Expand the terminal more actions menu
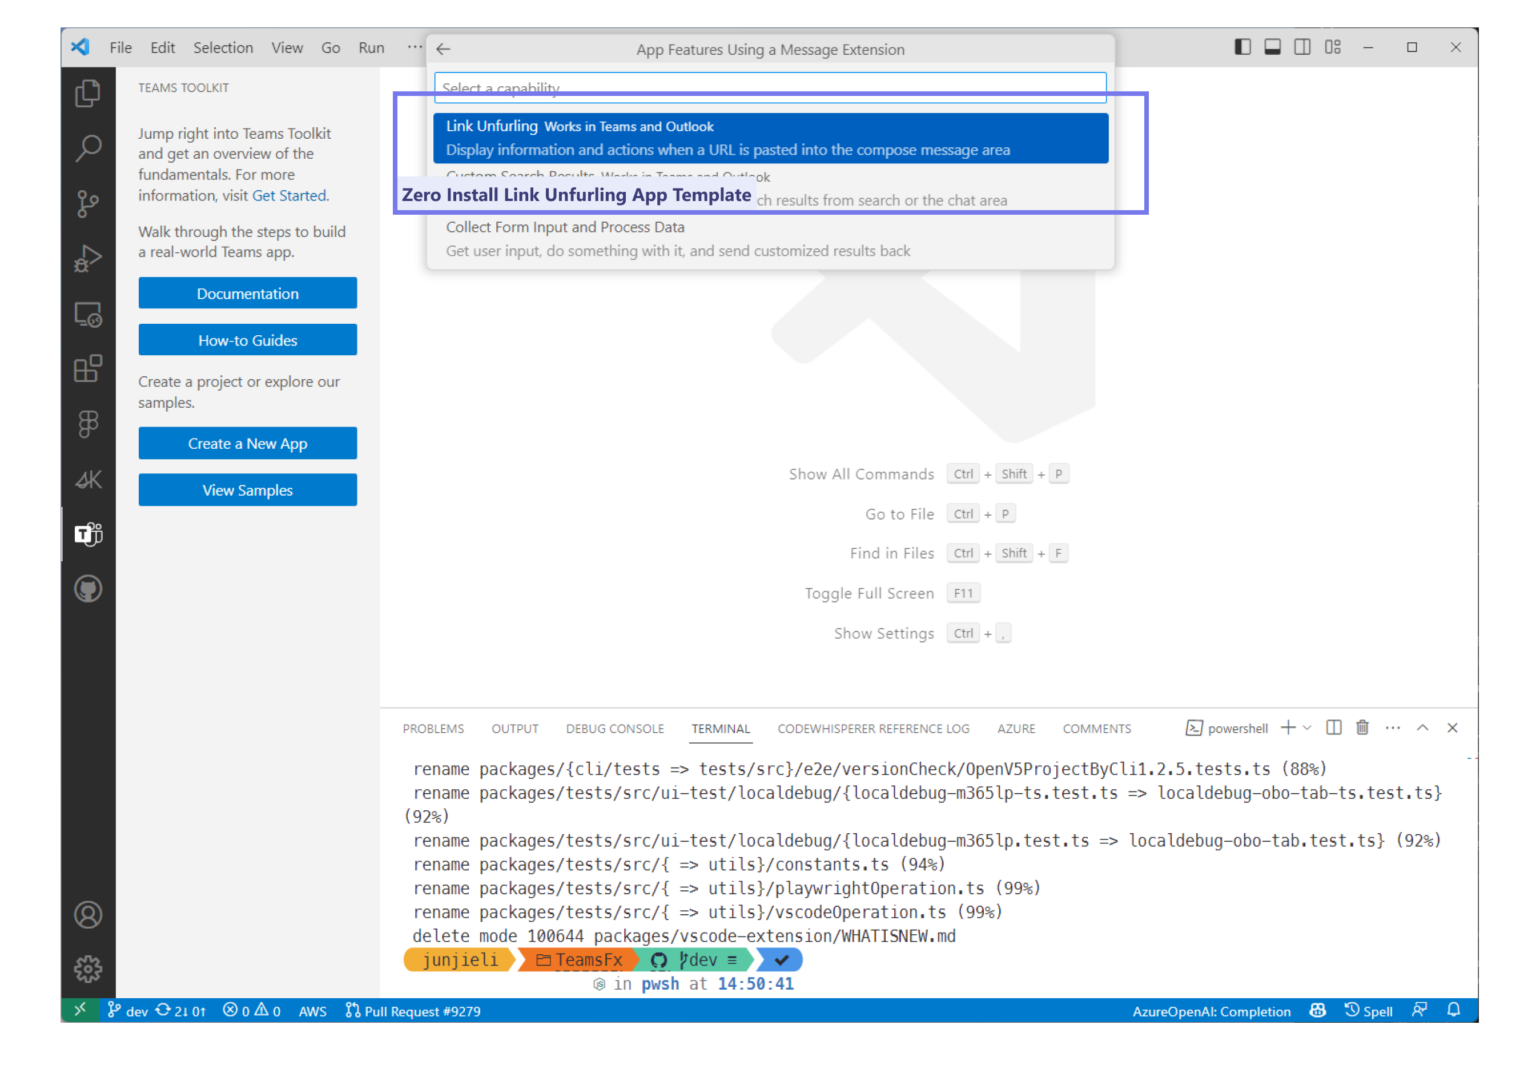Viewport: 1536px width, 1065px height. (1392, 727)
